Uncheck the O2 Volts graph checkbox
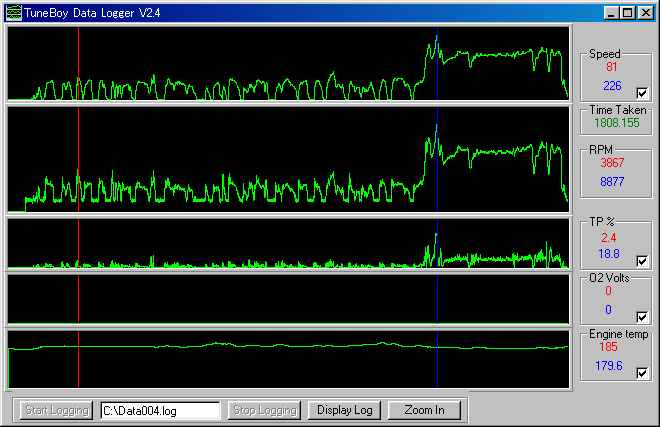660x427 pixels. (642, 317)
